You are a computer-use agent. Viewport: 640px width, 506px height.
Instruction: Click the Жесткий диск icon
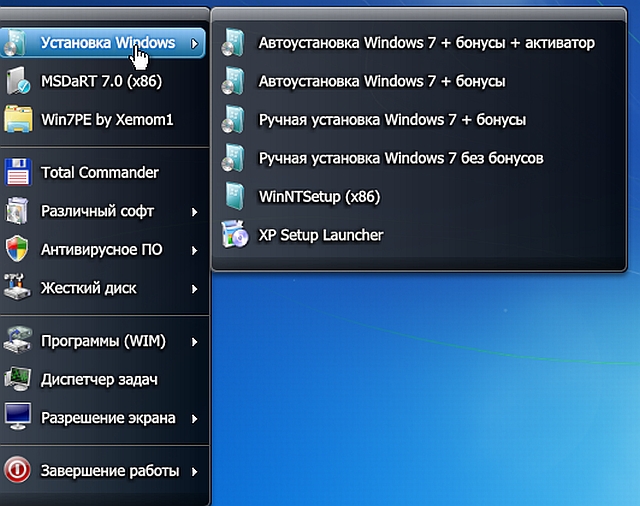click(18, 288)
